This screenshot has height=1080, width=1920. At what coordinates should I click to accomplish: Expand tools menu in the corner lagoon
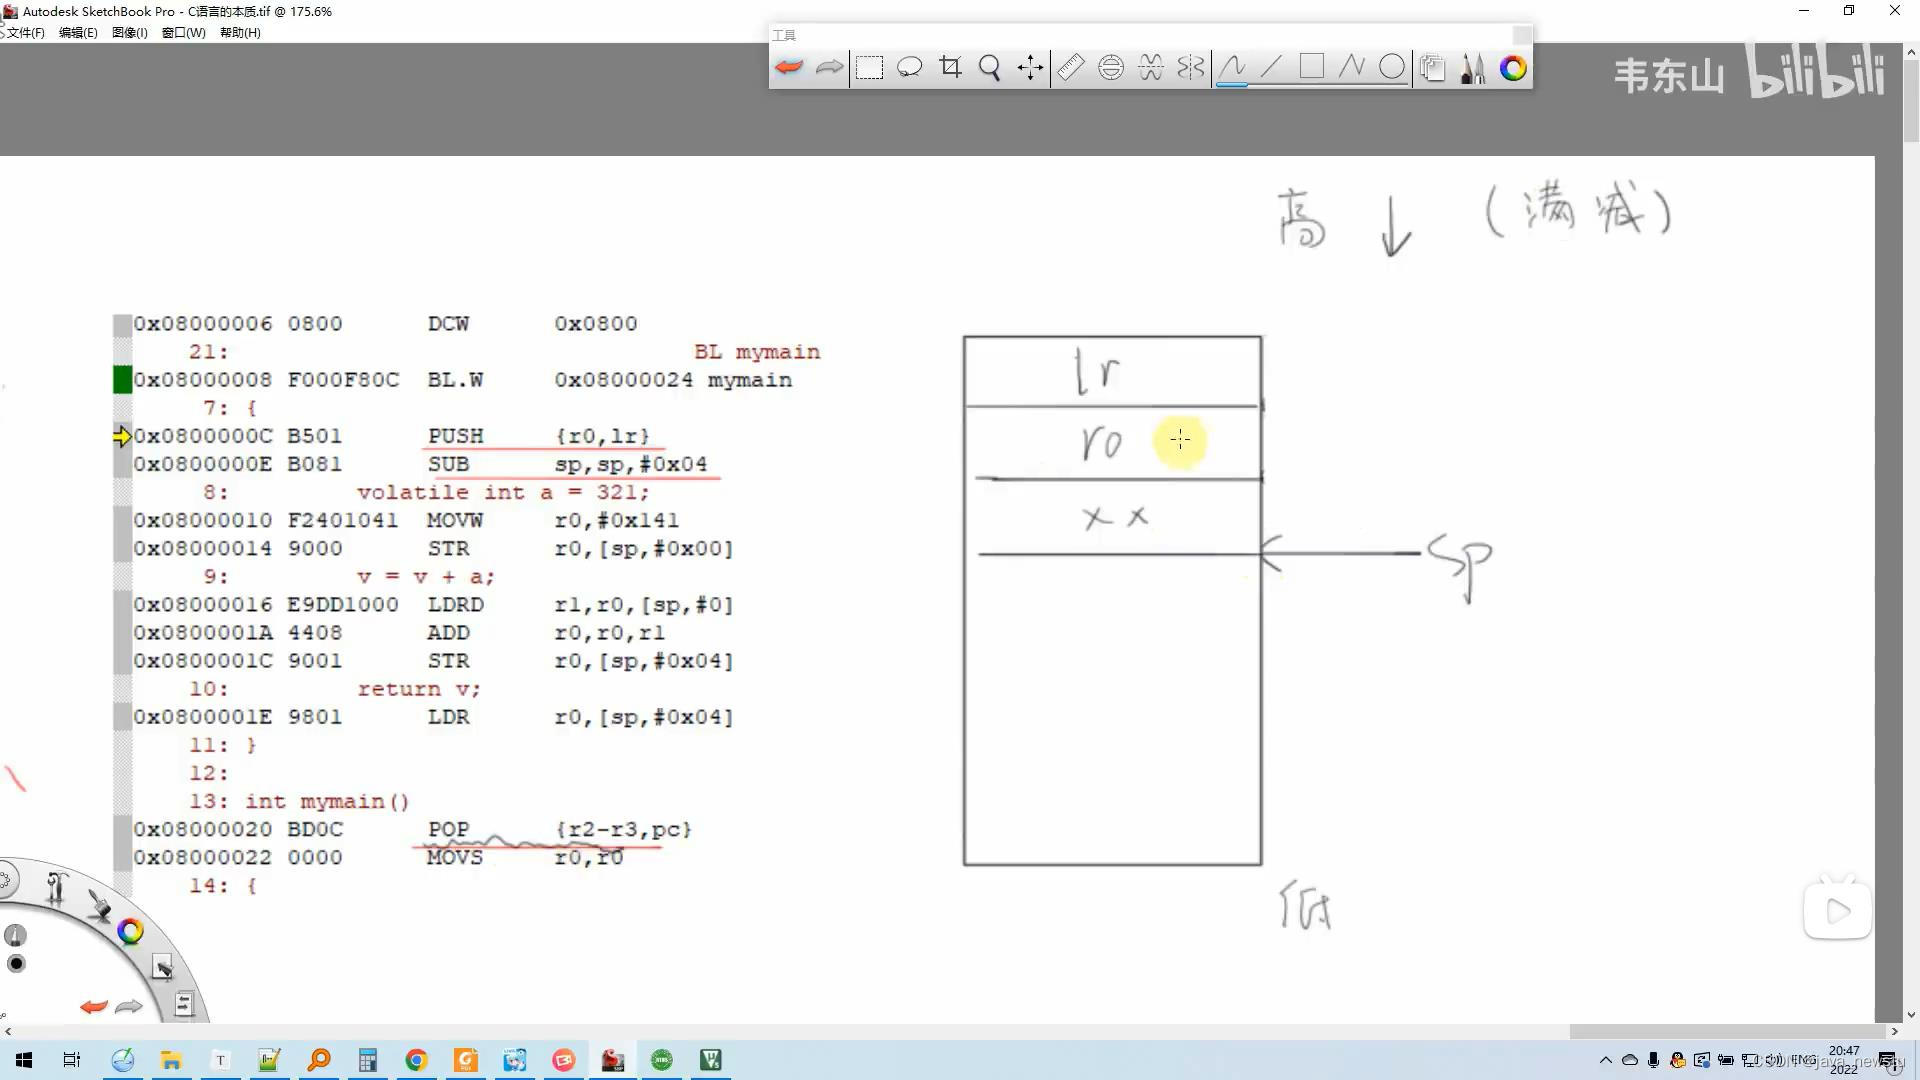click(56, 887)
